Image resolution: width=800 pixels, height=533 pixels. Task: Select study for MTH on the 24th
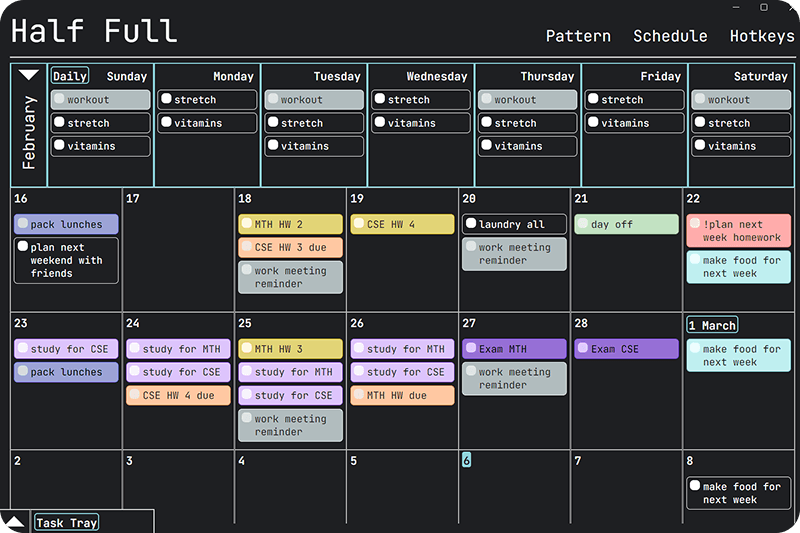click(x=179, y=349)
